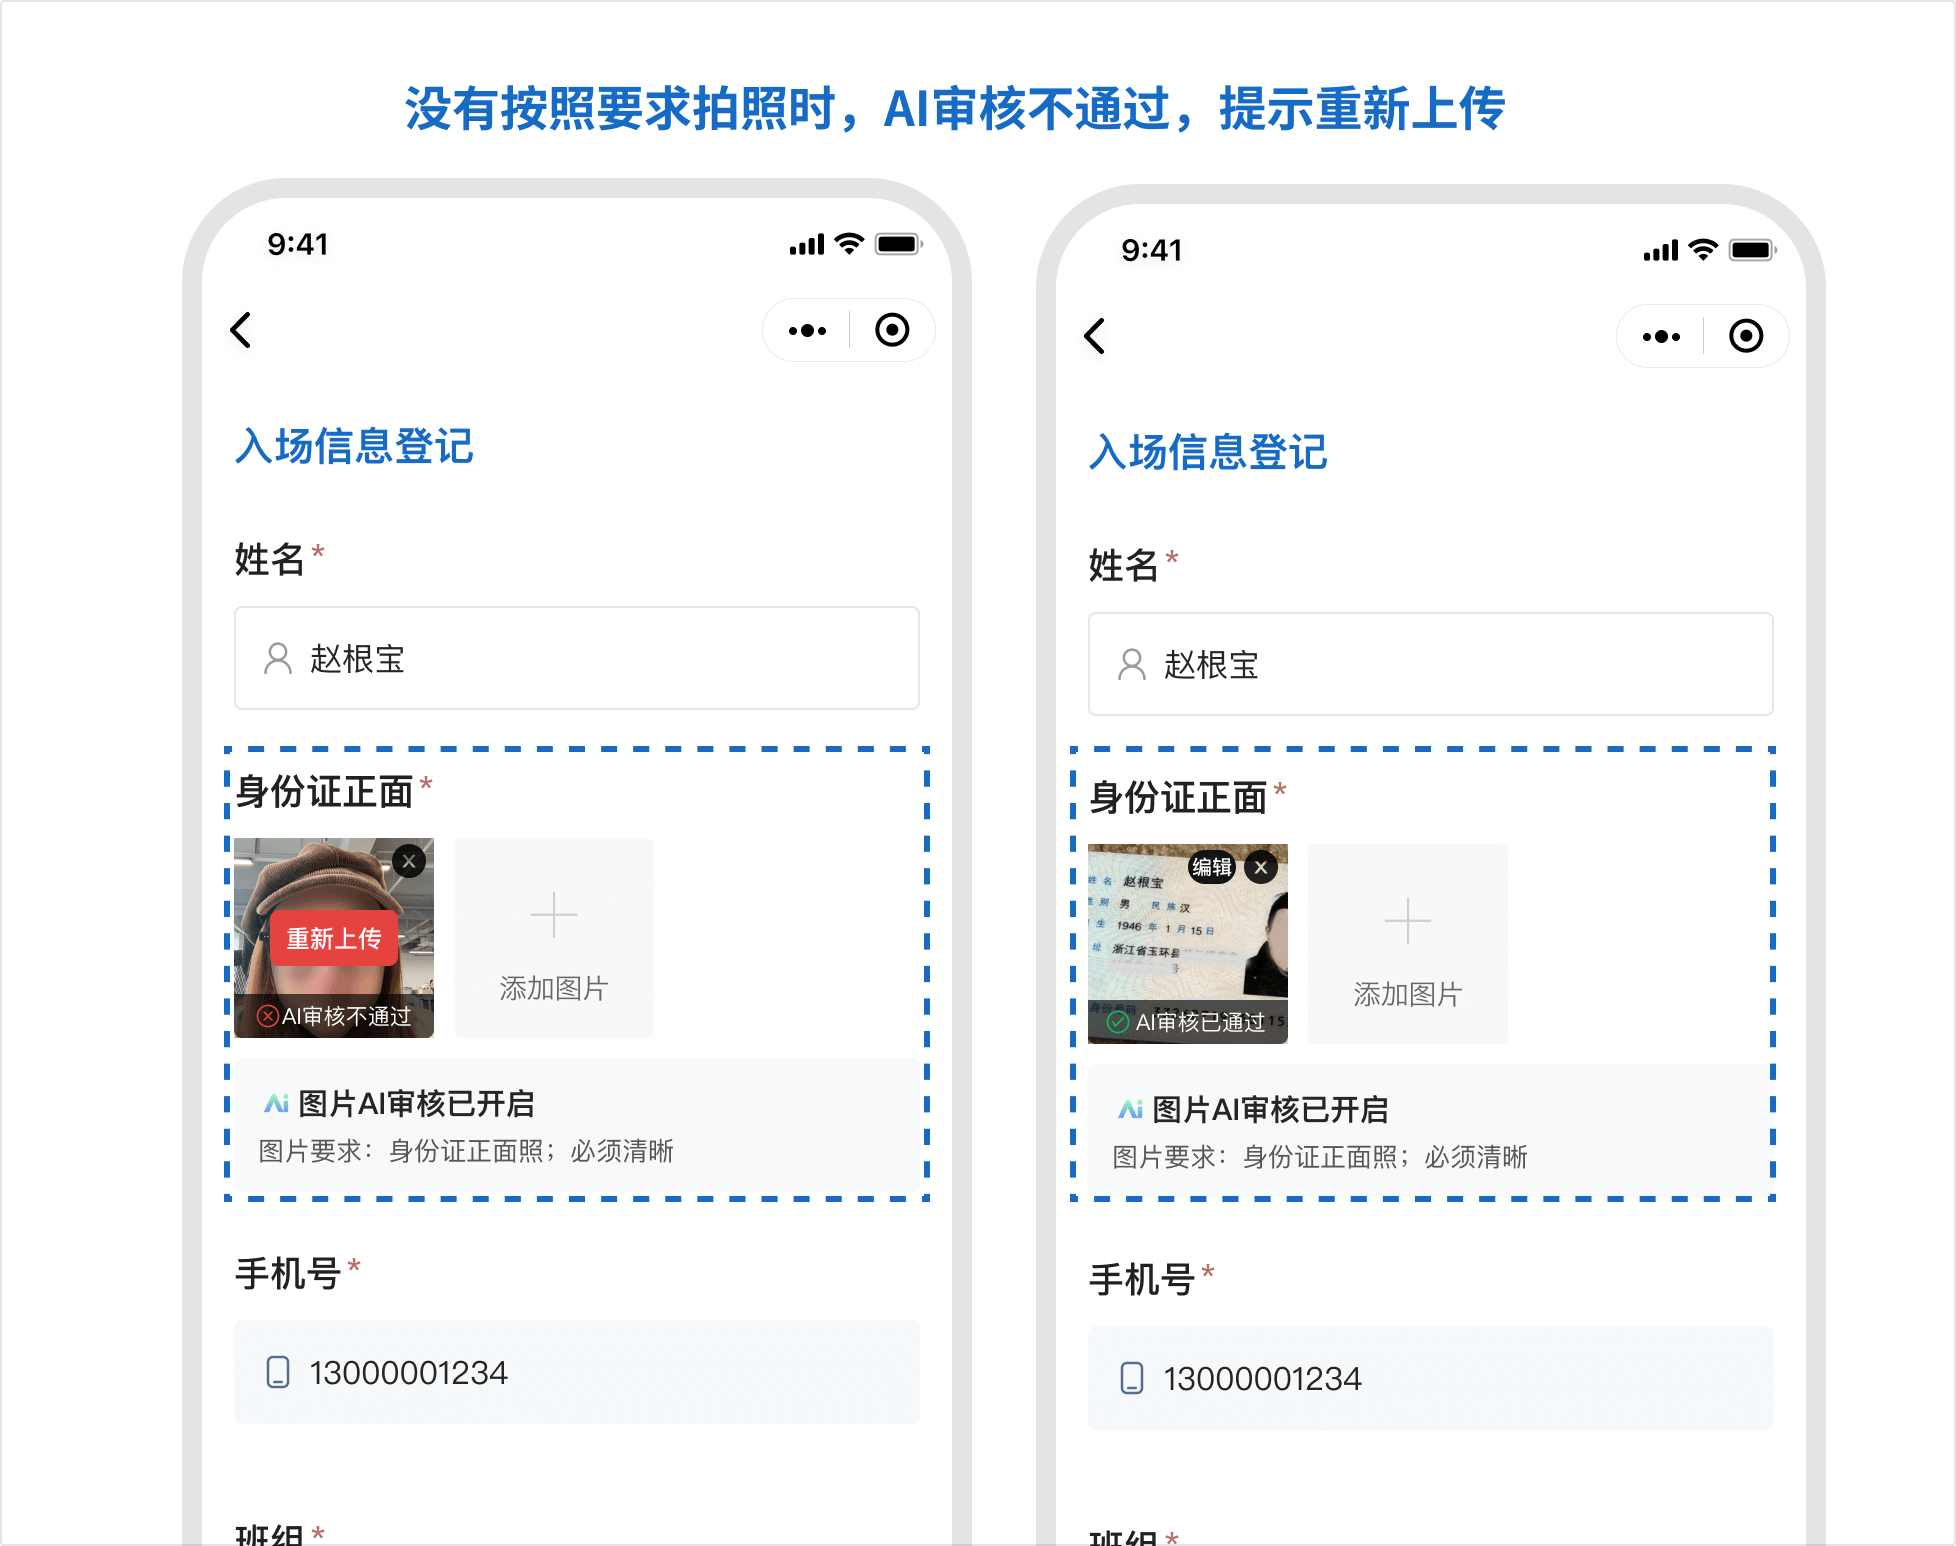The image size is (1956, 1546).
Task: Tap back arrow in left phone
Action: pos(241,330)
